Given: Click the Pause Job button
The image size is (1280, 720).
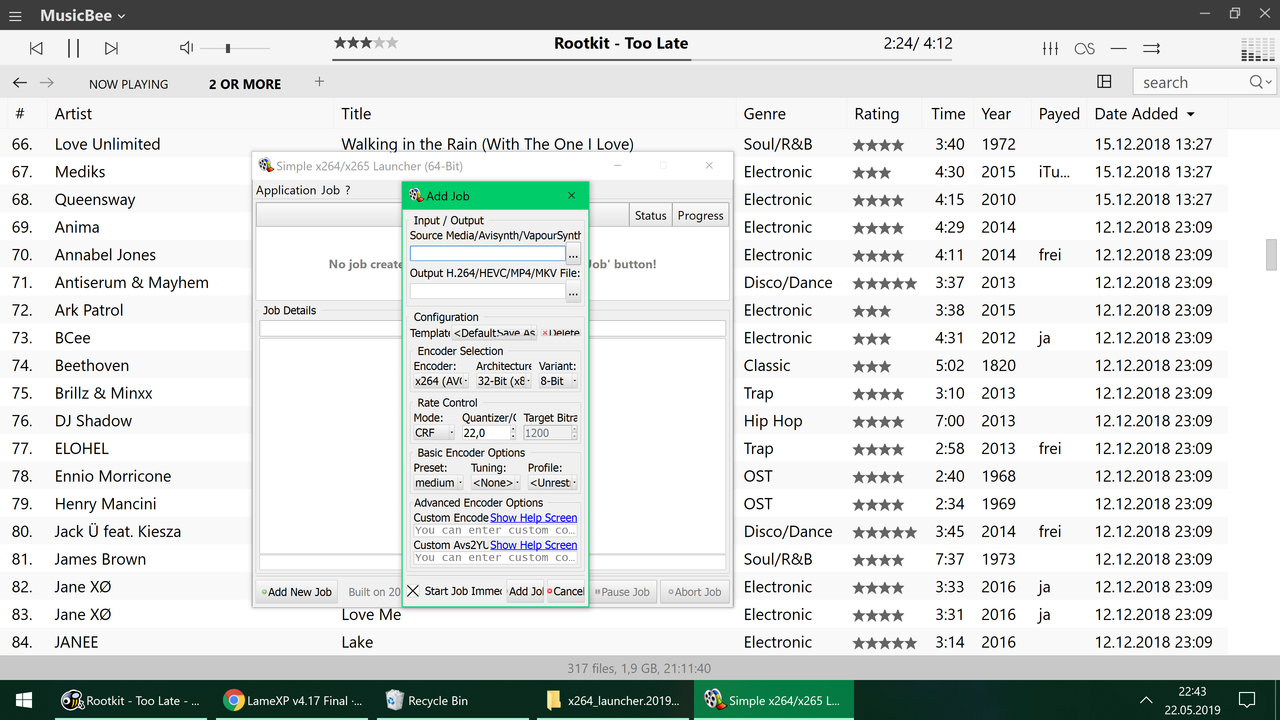Looking at the screenshot, I should pos(623,592).
